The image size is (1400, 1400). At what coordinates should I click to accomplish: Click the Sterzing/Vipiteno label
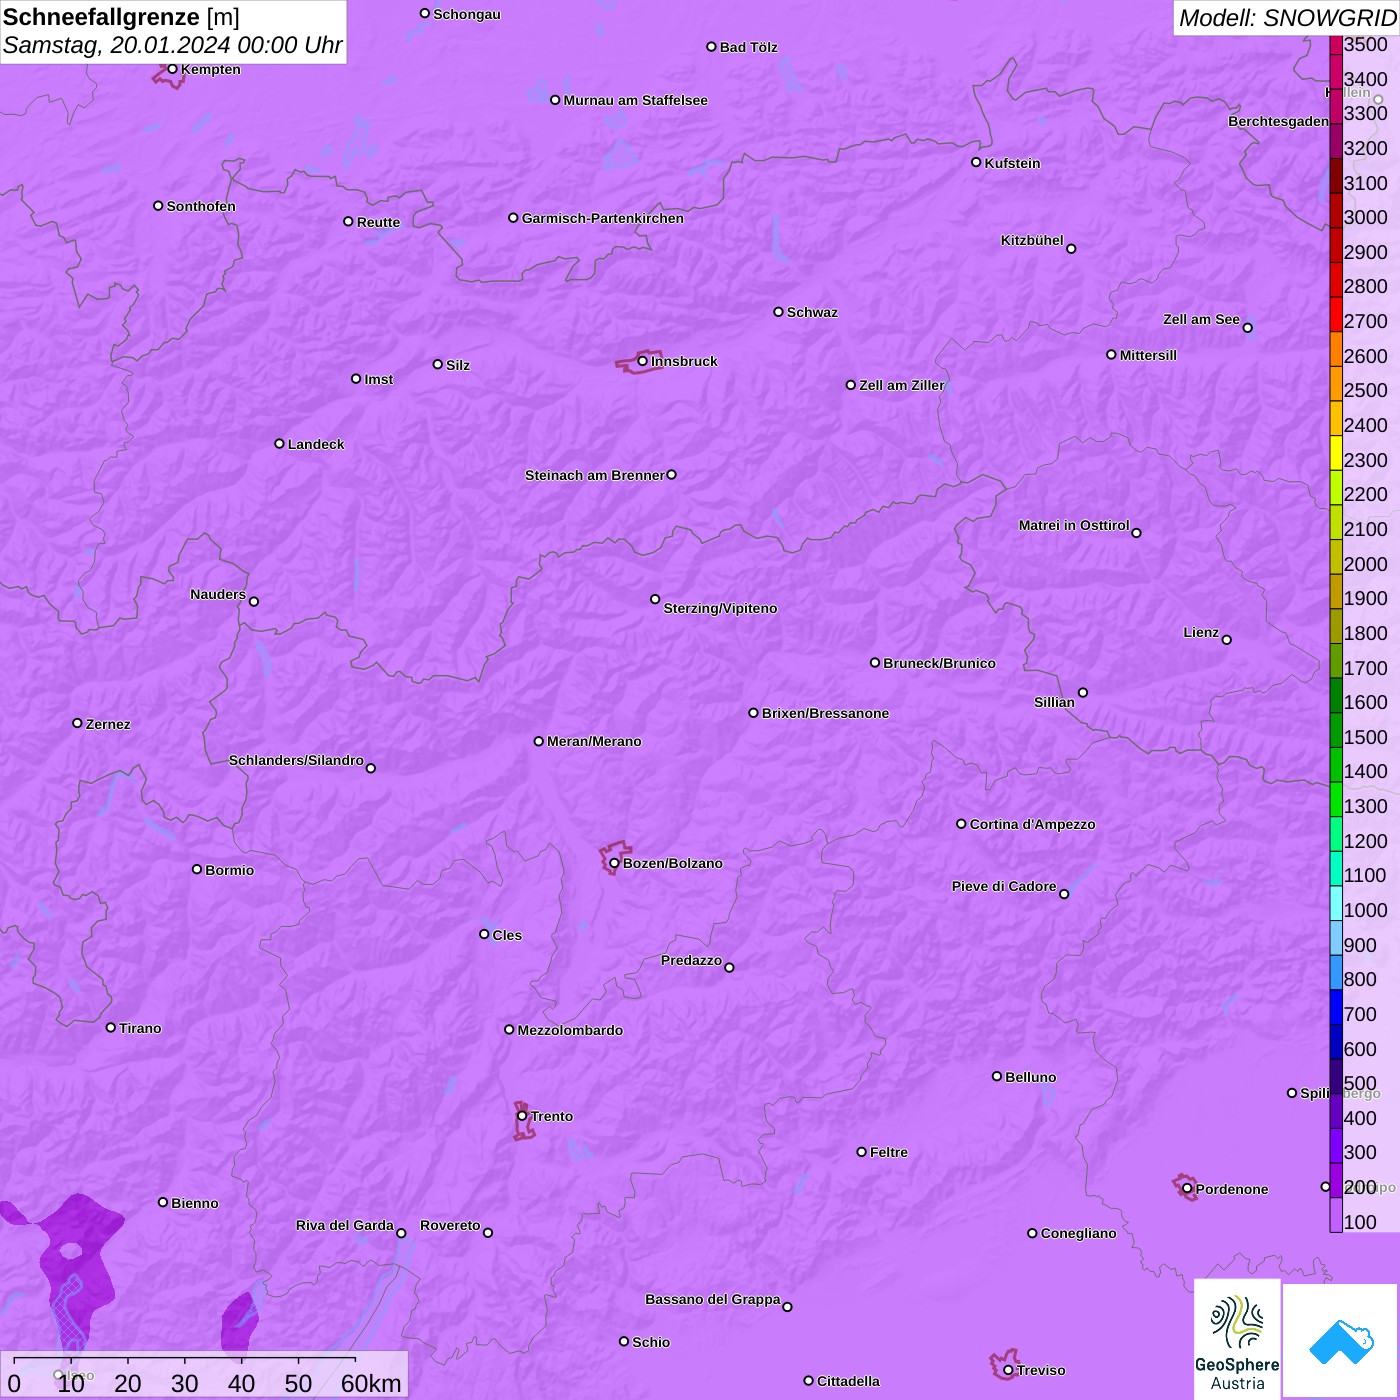(x=720, y=608)
